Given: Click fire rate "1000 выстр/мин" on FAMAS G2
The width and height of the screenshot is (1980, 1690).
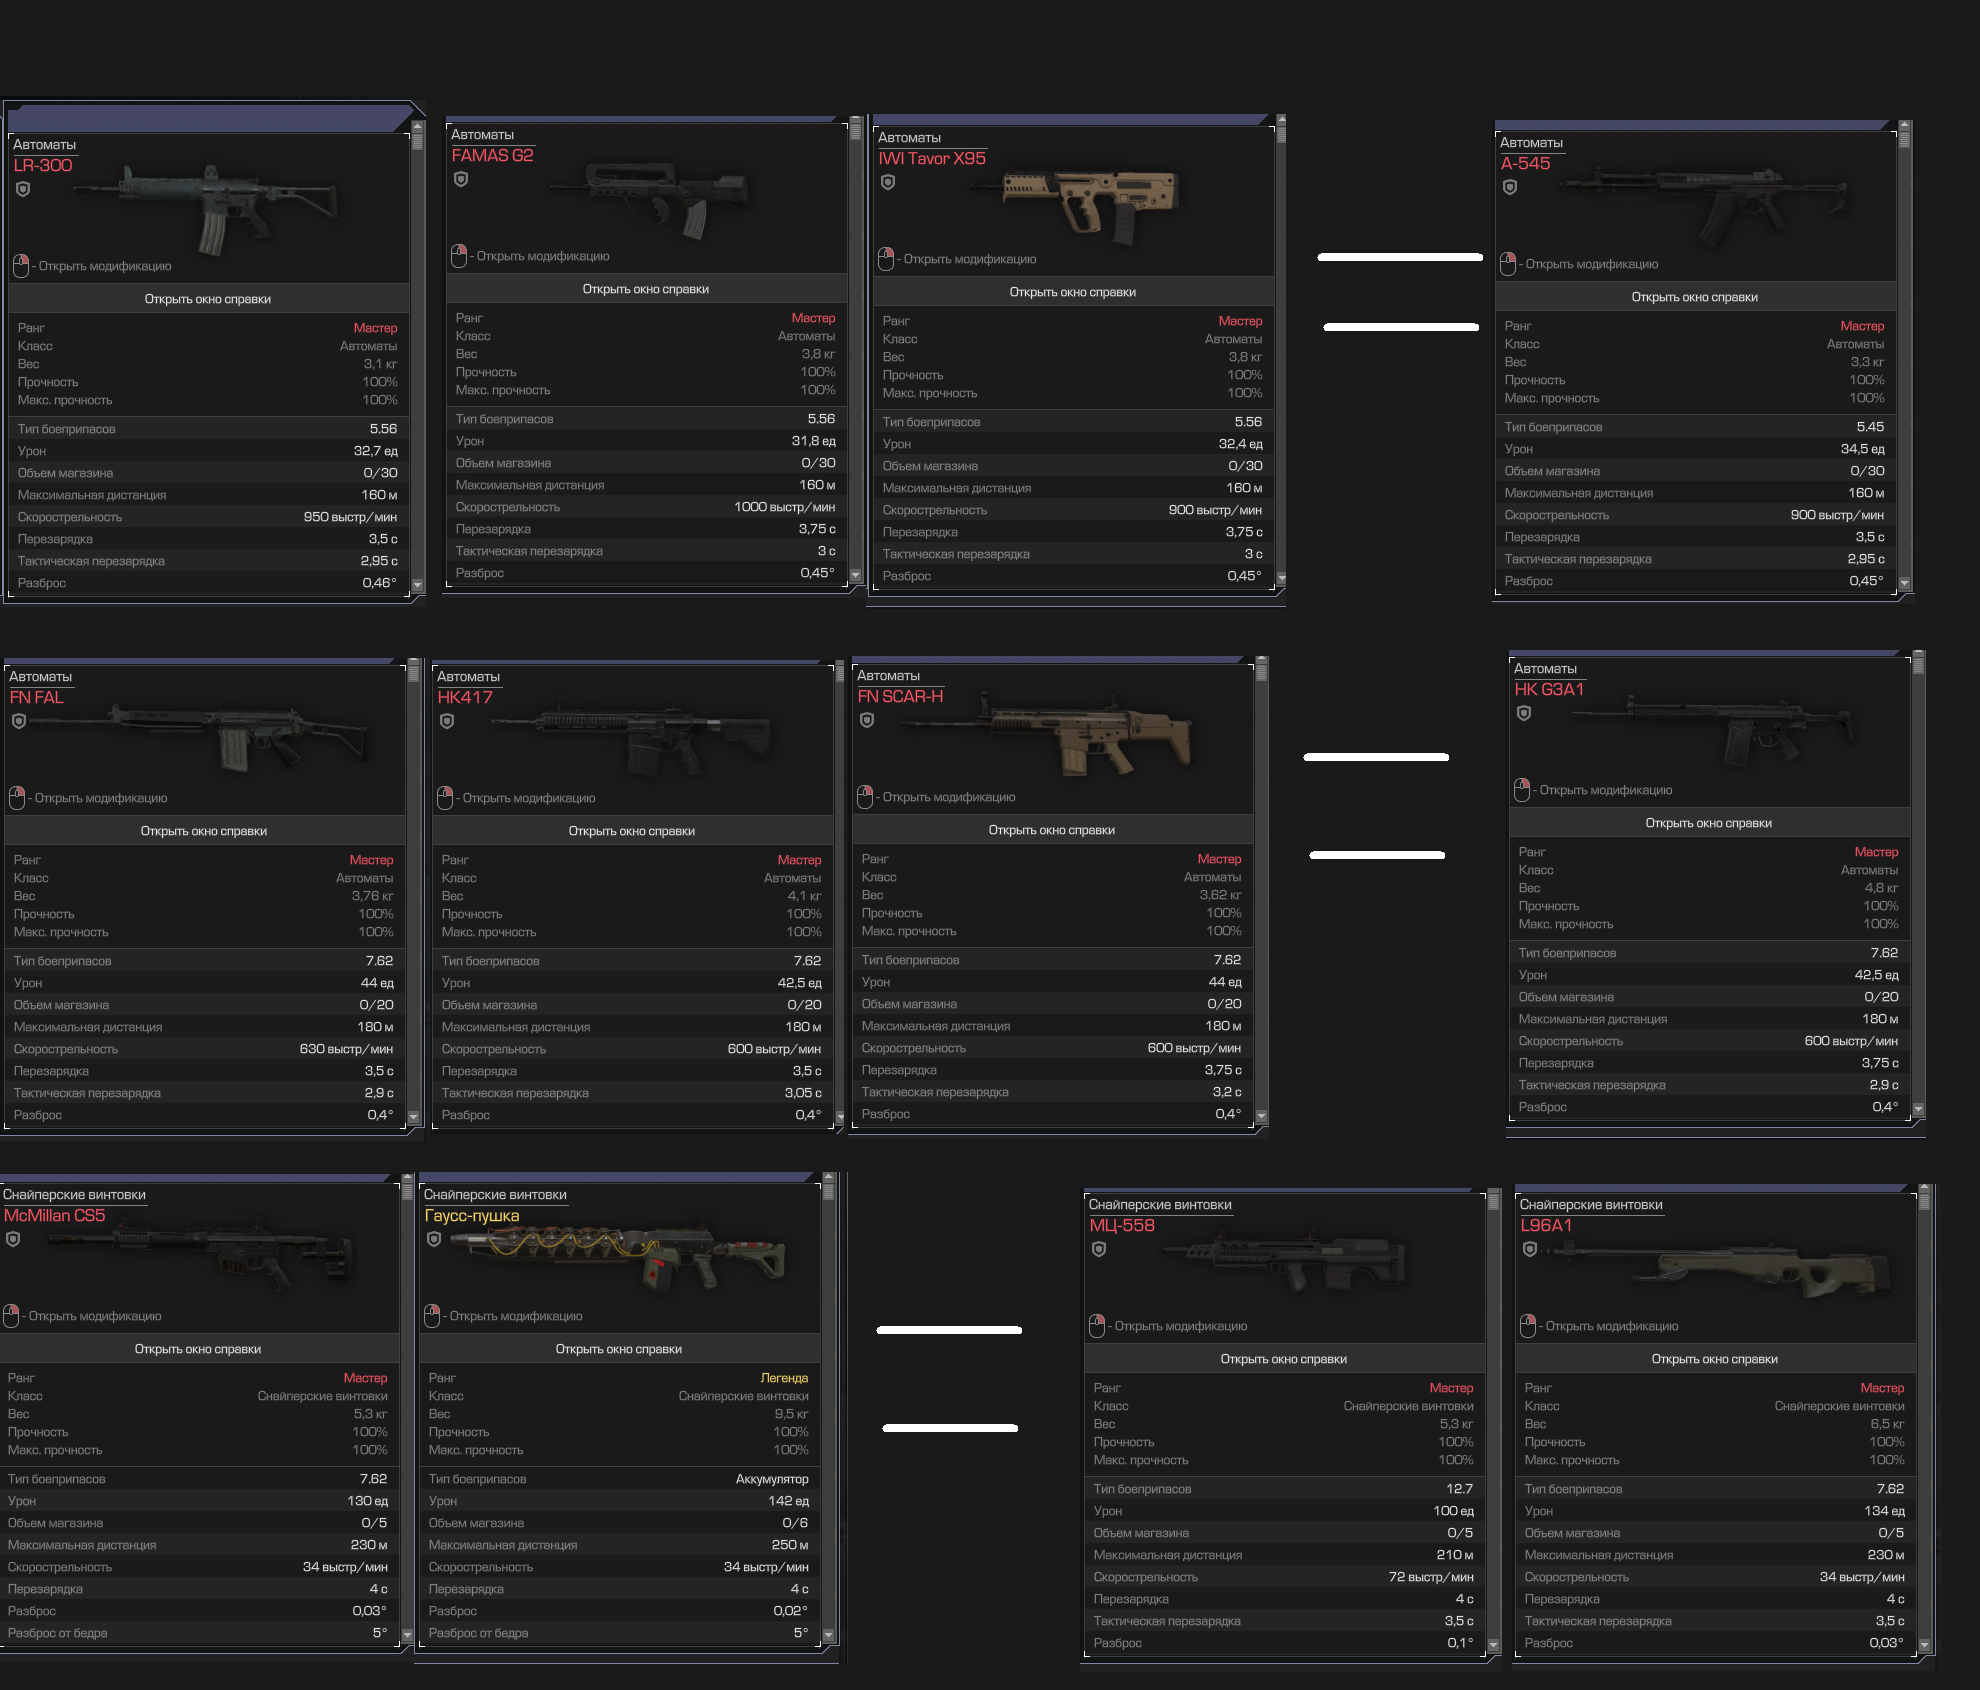Looking at the screenshot, I should click(784, 507).
